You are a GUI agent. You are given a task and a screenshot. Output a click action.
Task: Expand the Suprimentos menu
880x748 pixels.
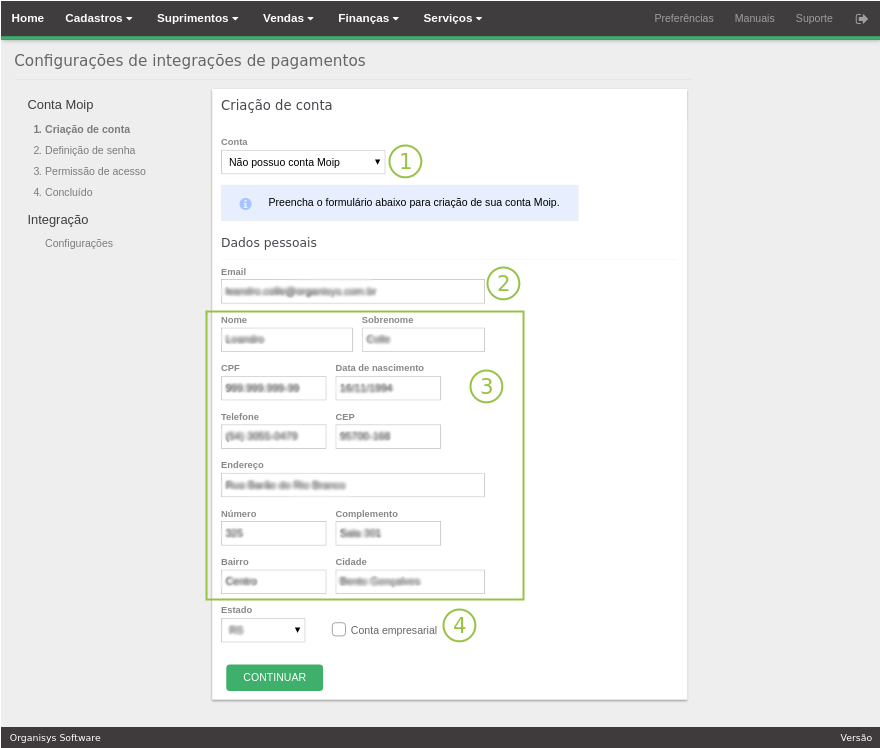[x=198, y=18]
